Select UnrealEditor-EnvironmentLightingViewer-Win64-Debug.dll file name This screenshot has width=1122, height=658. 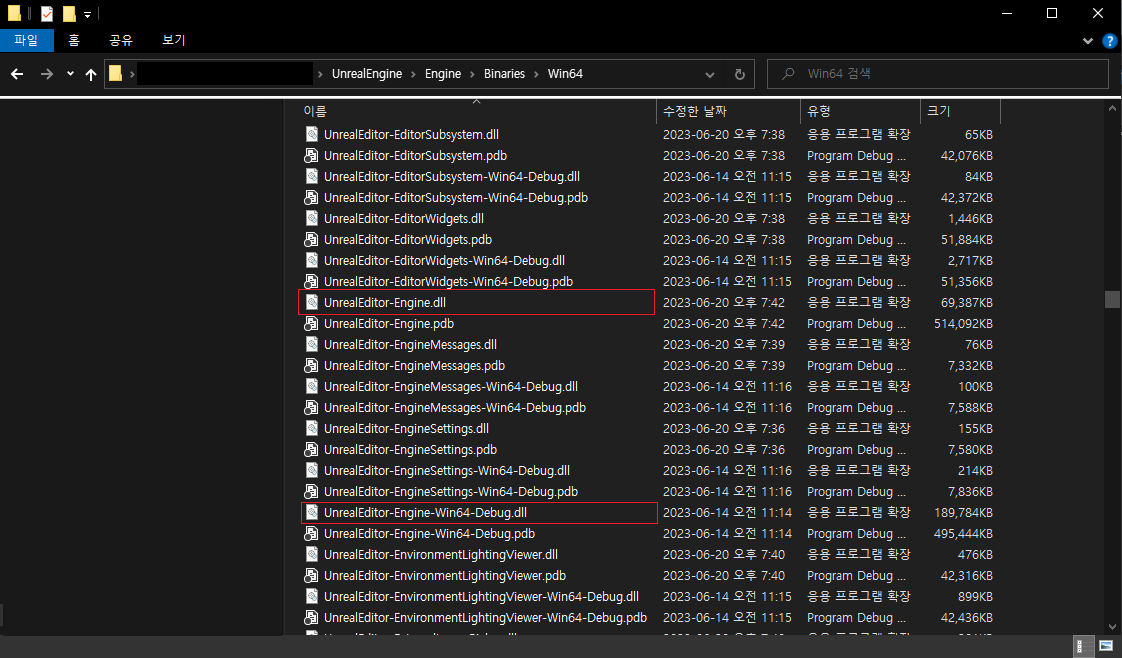(x=482, y=596)
